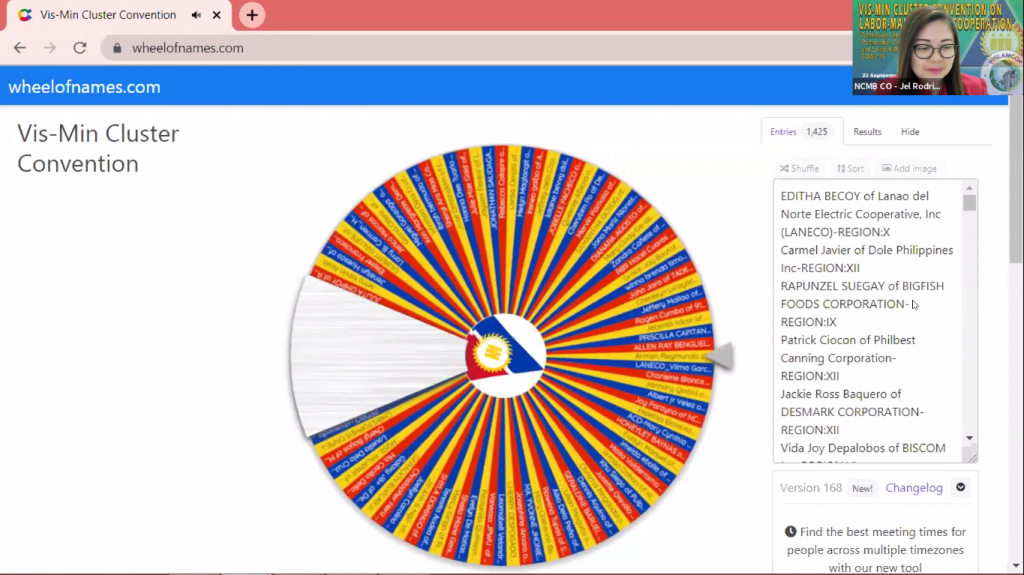Open a new browser tab
The height and width of the screenshot is (575, 1024).
[x=252, y=15]
